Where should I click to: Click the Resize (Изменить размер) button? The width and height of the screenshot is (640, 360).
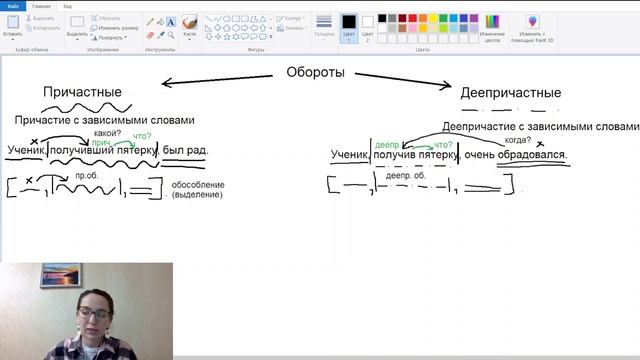(x=115, y=28)
